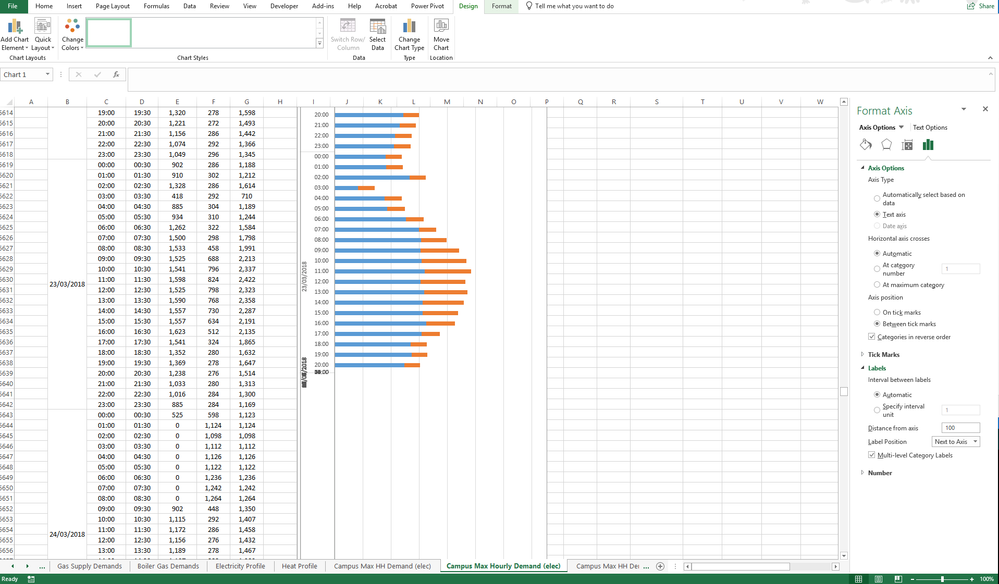Select the highlighted chart style thumbnail
Image resolution: width=999 pixels, height=584 pixels.
click(108, 32)
